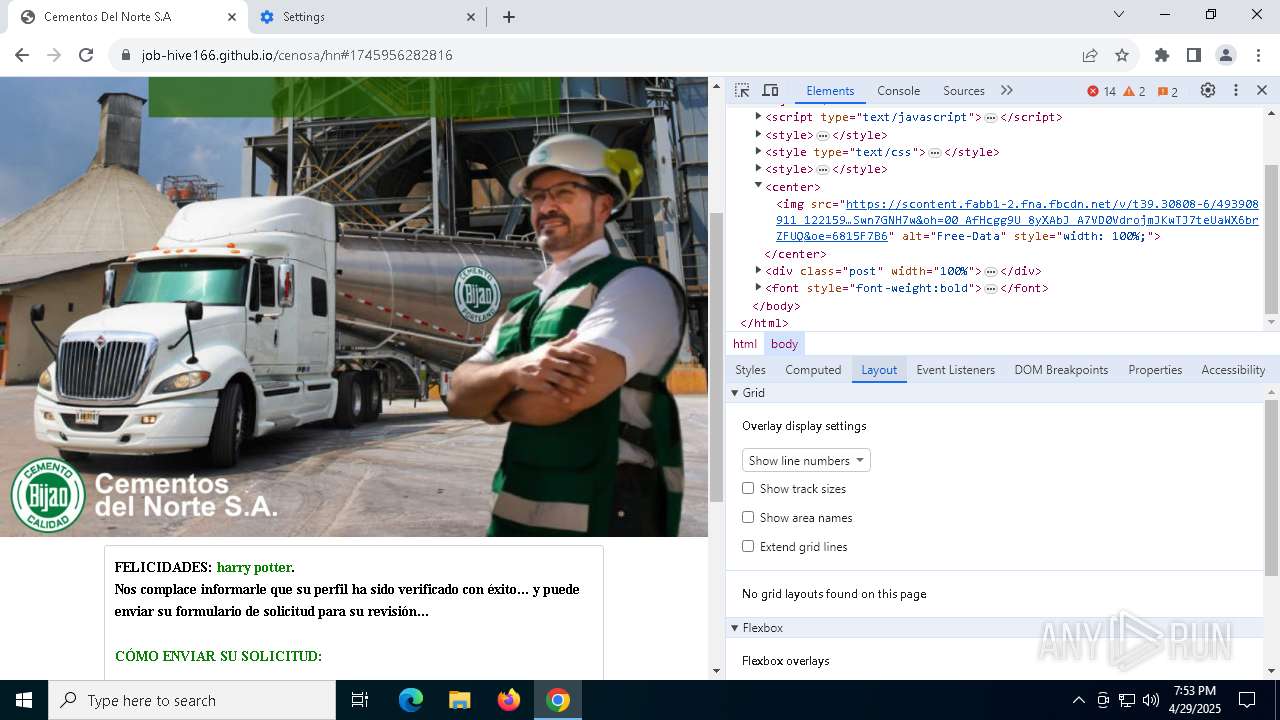Image resolution: width=1280 pixels, height=720 pixels.
Task: Switch to the Settings browser tab
Action: [369, 17]
